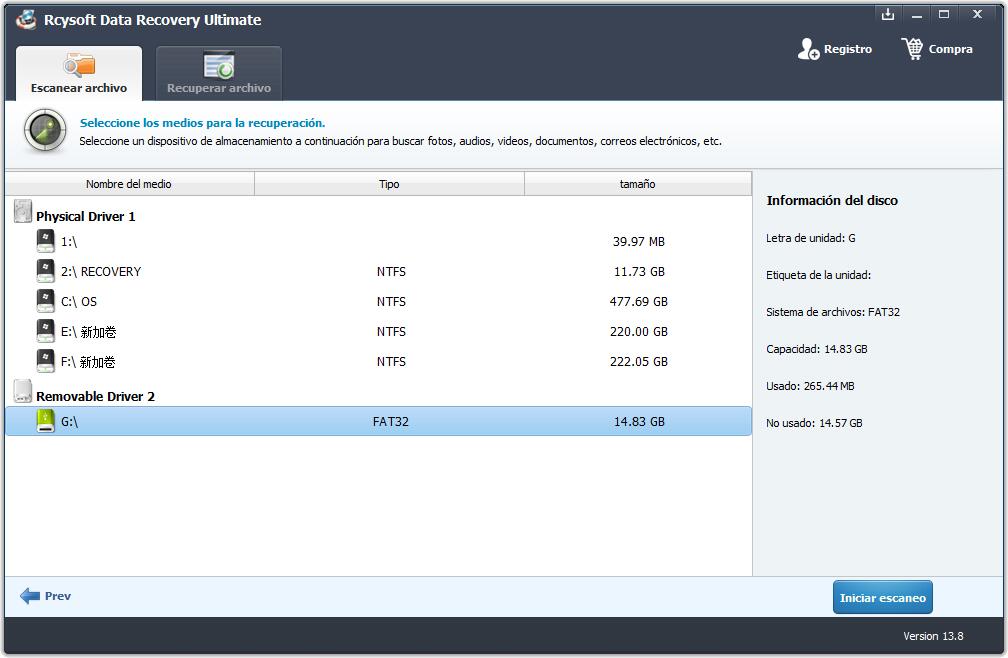Open the Recuperar archivo tab
The image size is (1008, 658).
click(219, 74)
